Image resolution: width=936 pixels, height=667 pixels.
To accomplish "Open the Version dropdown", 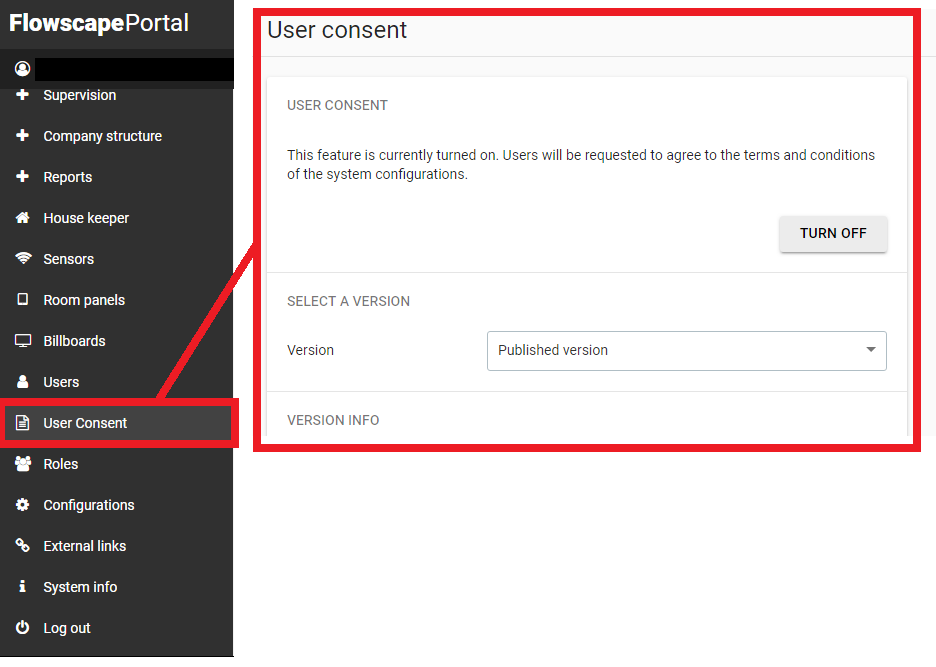I will click(869, 350).
